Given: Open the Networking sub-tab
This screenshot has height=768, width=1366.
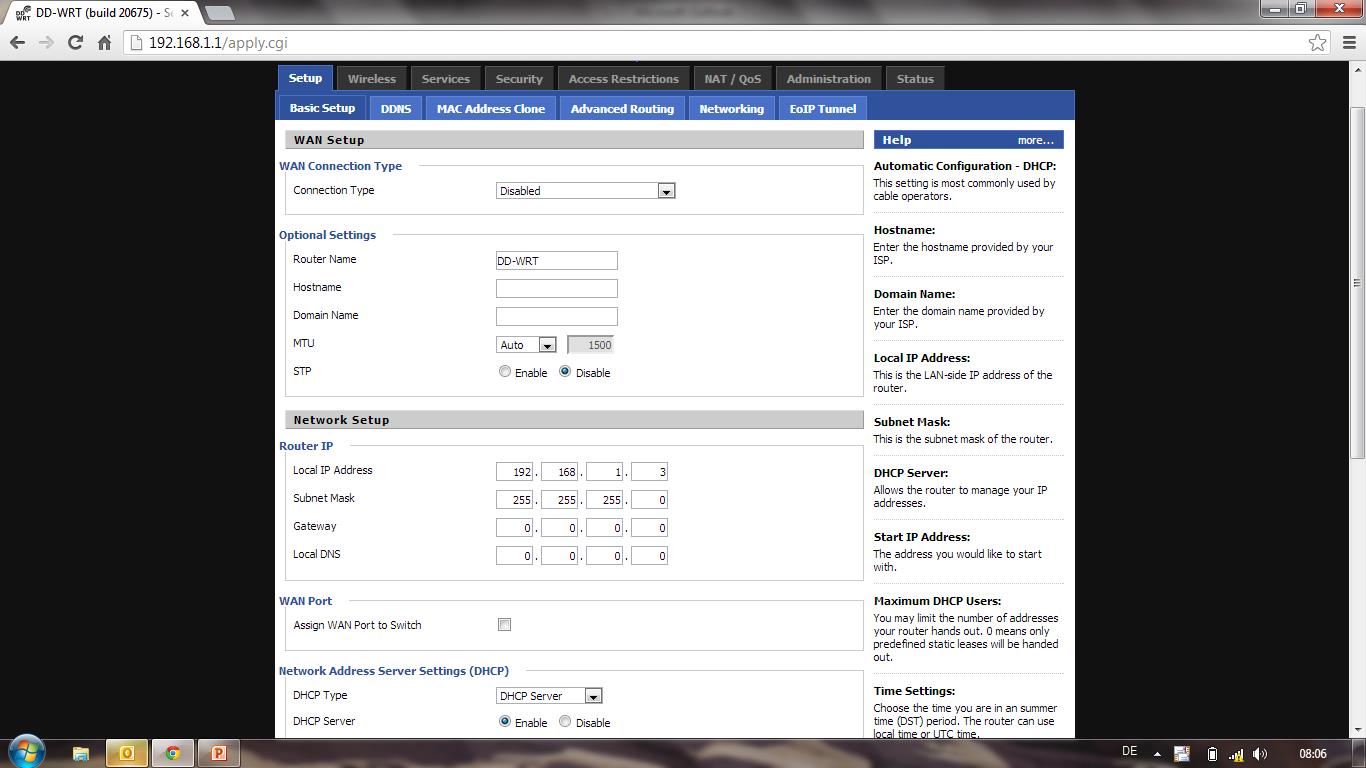Looking at the screenshot, I should tap(731, 109).
